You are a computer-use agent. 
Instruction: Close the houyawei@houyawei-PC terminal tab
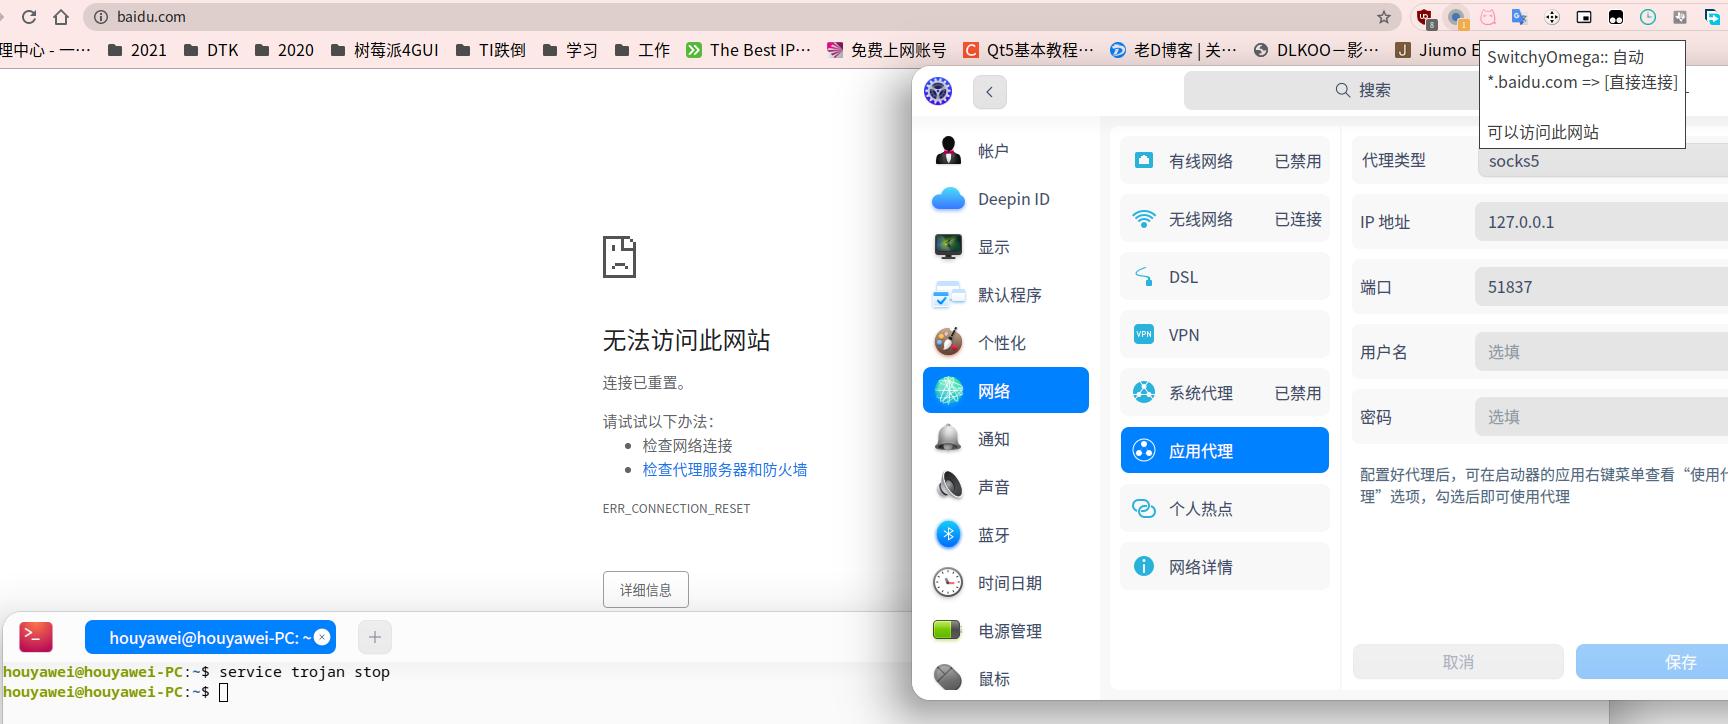tap(322, 637)
